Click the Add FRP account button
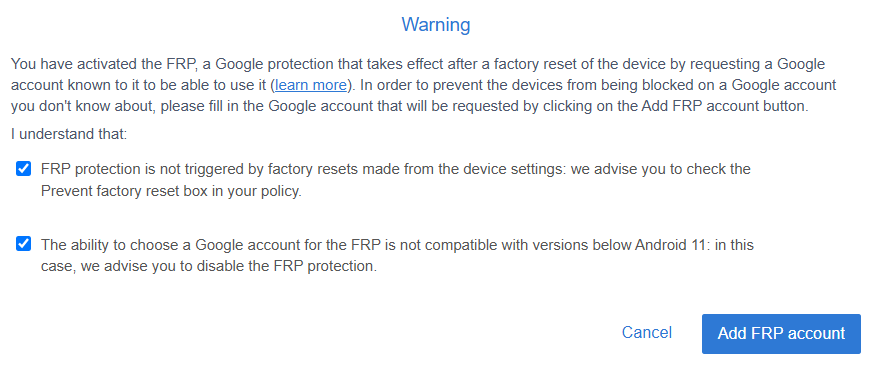 (781, 334)
